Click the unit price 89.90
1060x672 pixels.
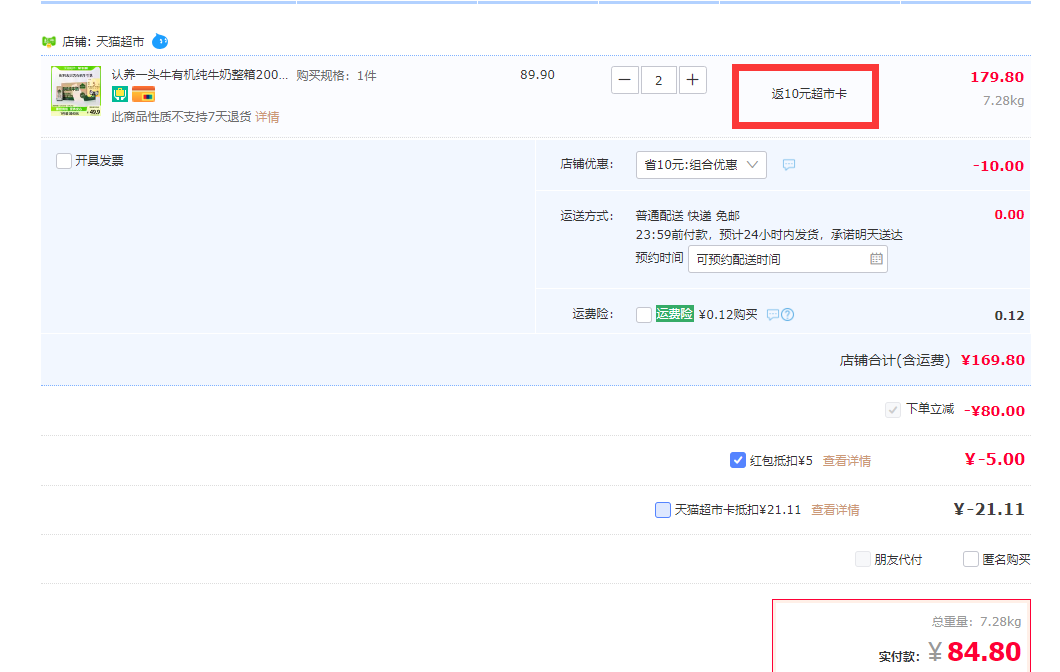pos(537,75)
